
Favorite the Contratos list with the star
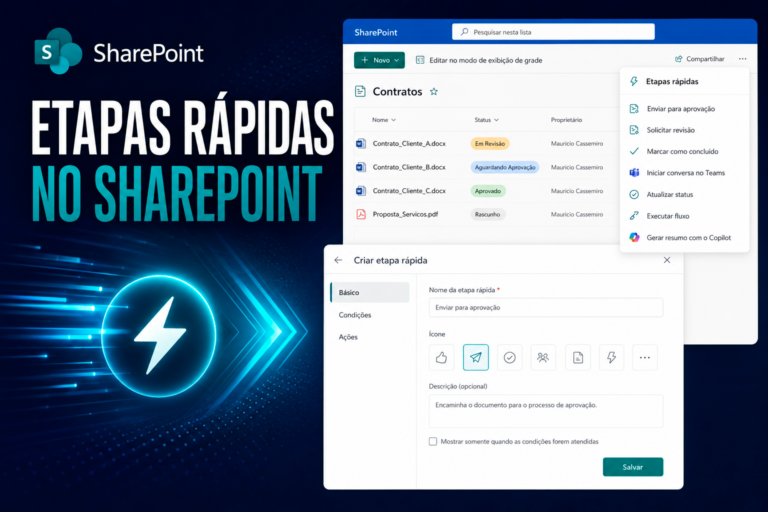coord(433,91)
